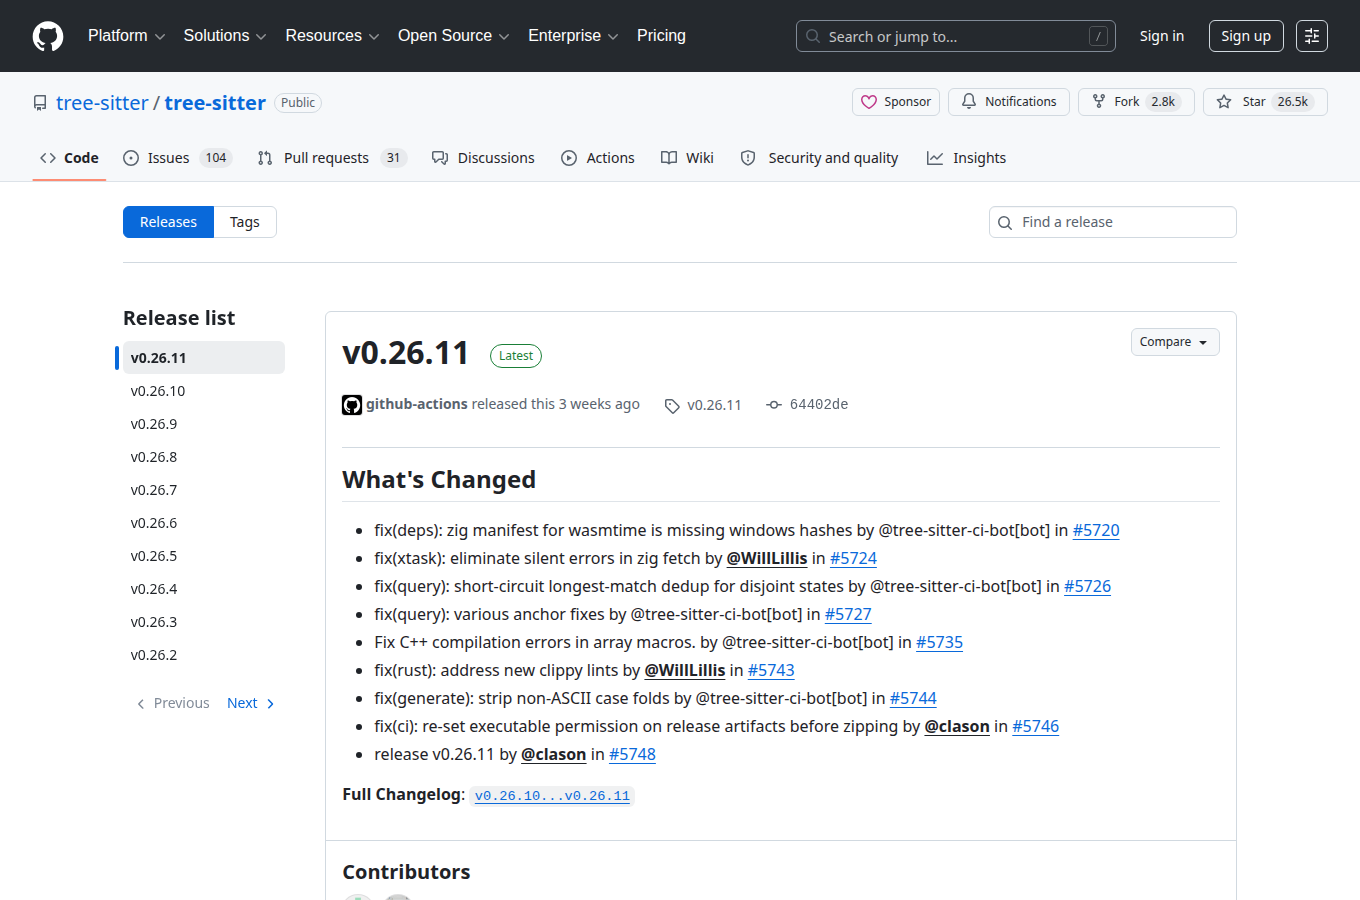Open the Security and quality tab

[x=819, y=158]
